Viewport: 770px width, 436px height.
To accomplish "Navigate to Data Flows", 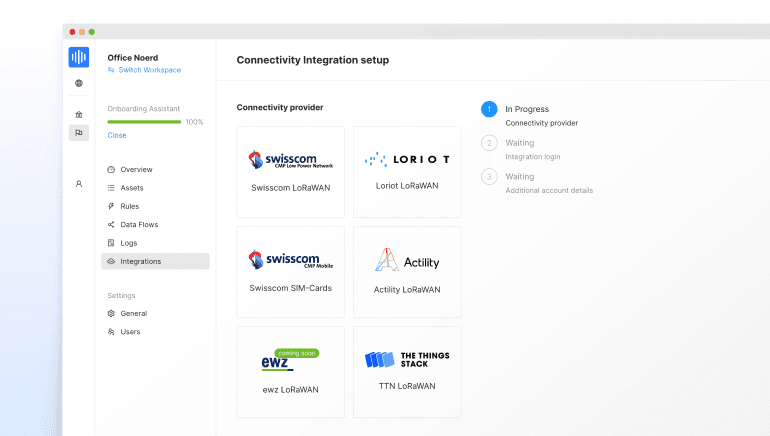I will pyautogui.click(x=155, y=224).
